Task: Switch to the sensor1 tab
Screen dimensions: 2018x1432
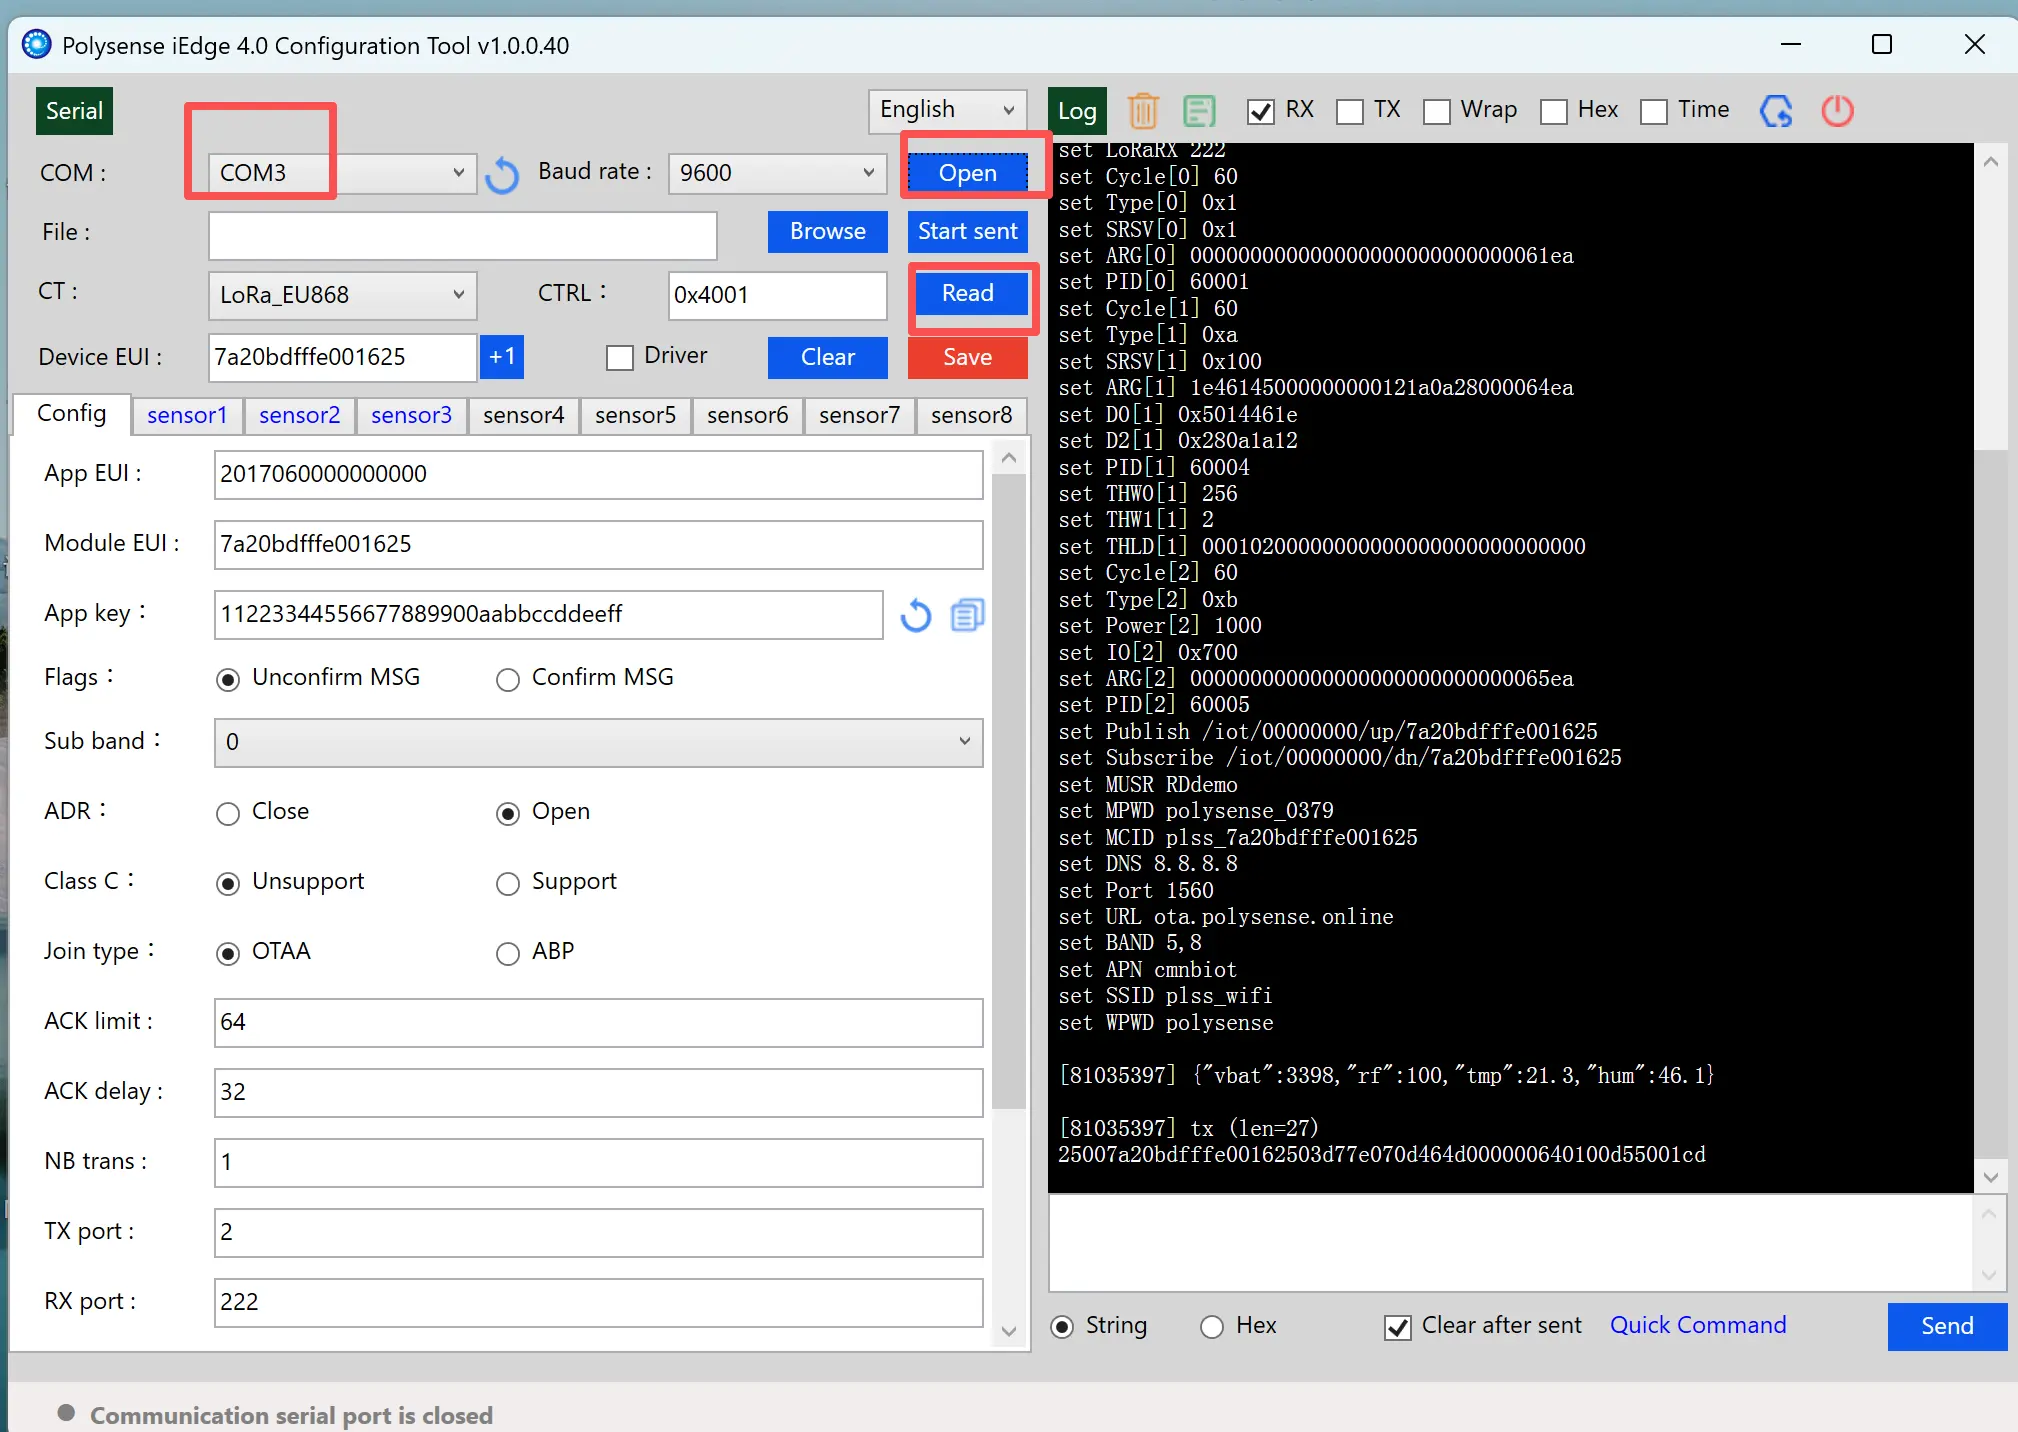Action: (x=187, y=415)
